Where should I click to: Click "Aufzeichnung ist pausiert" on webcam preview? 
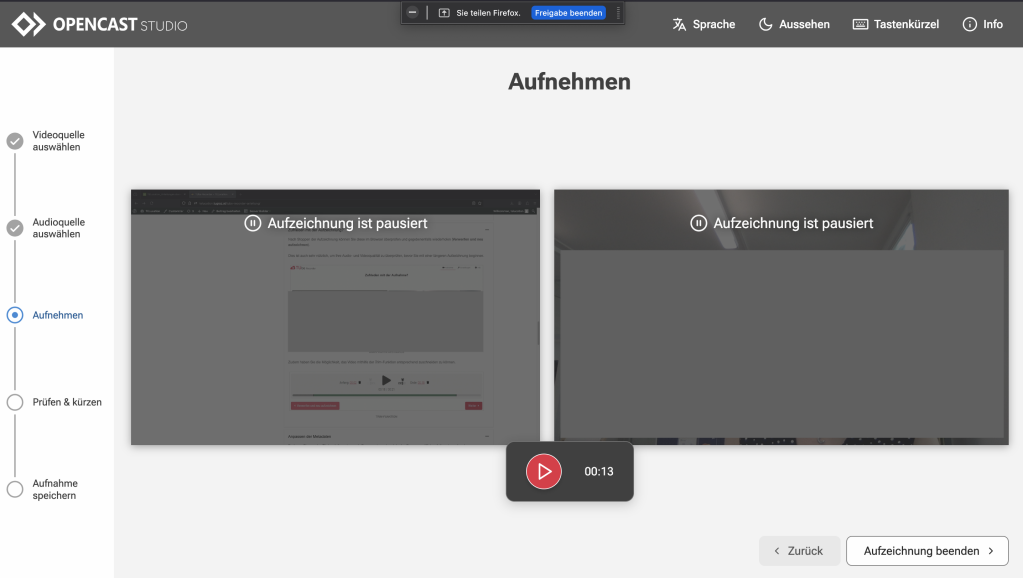click(x=793, y=223)
